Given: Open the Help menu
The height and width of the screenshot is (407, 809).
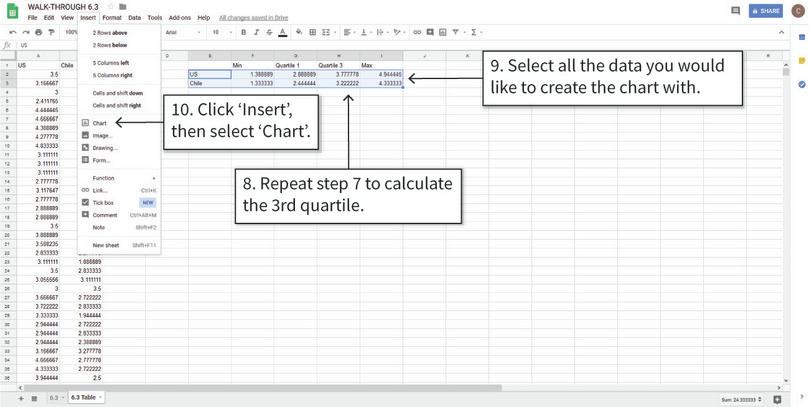Looking at the screenshot, I should point(204,18).
